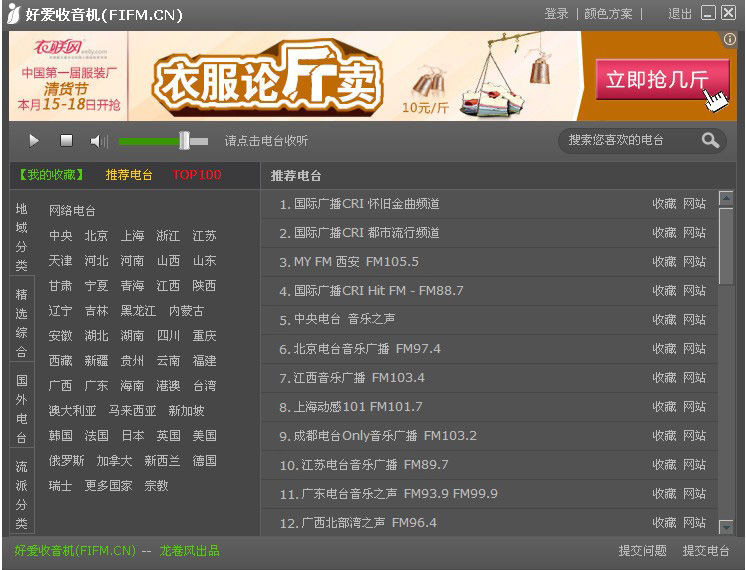The width and height of the screenshot is (746, 570).
Task: Click 网站 for 广西北部湾之声 row
Action: point(695,522)
